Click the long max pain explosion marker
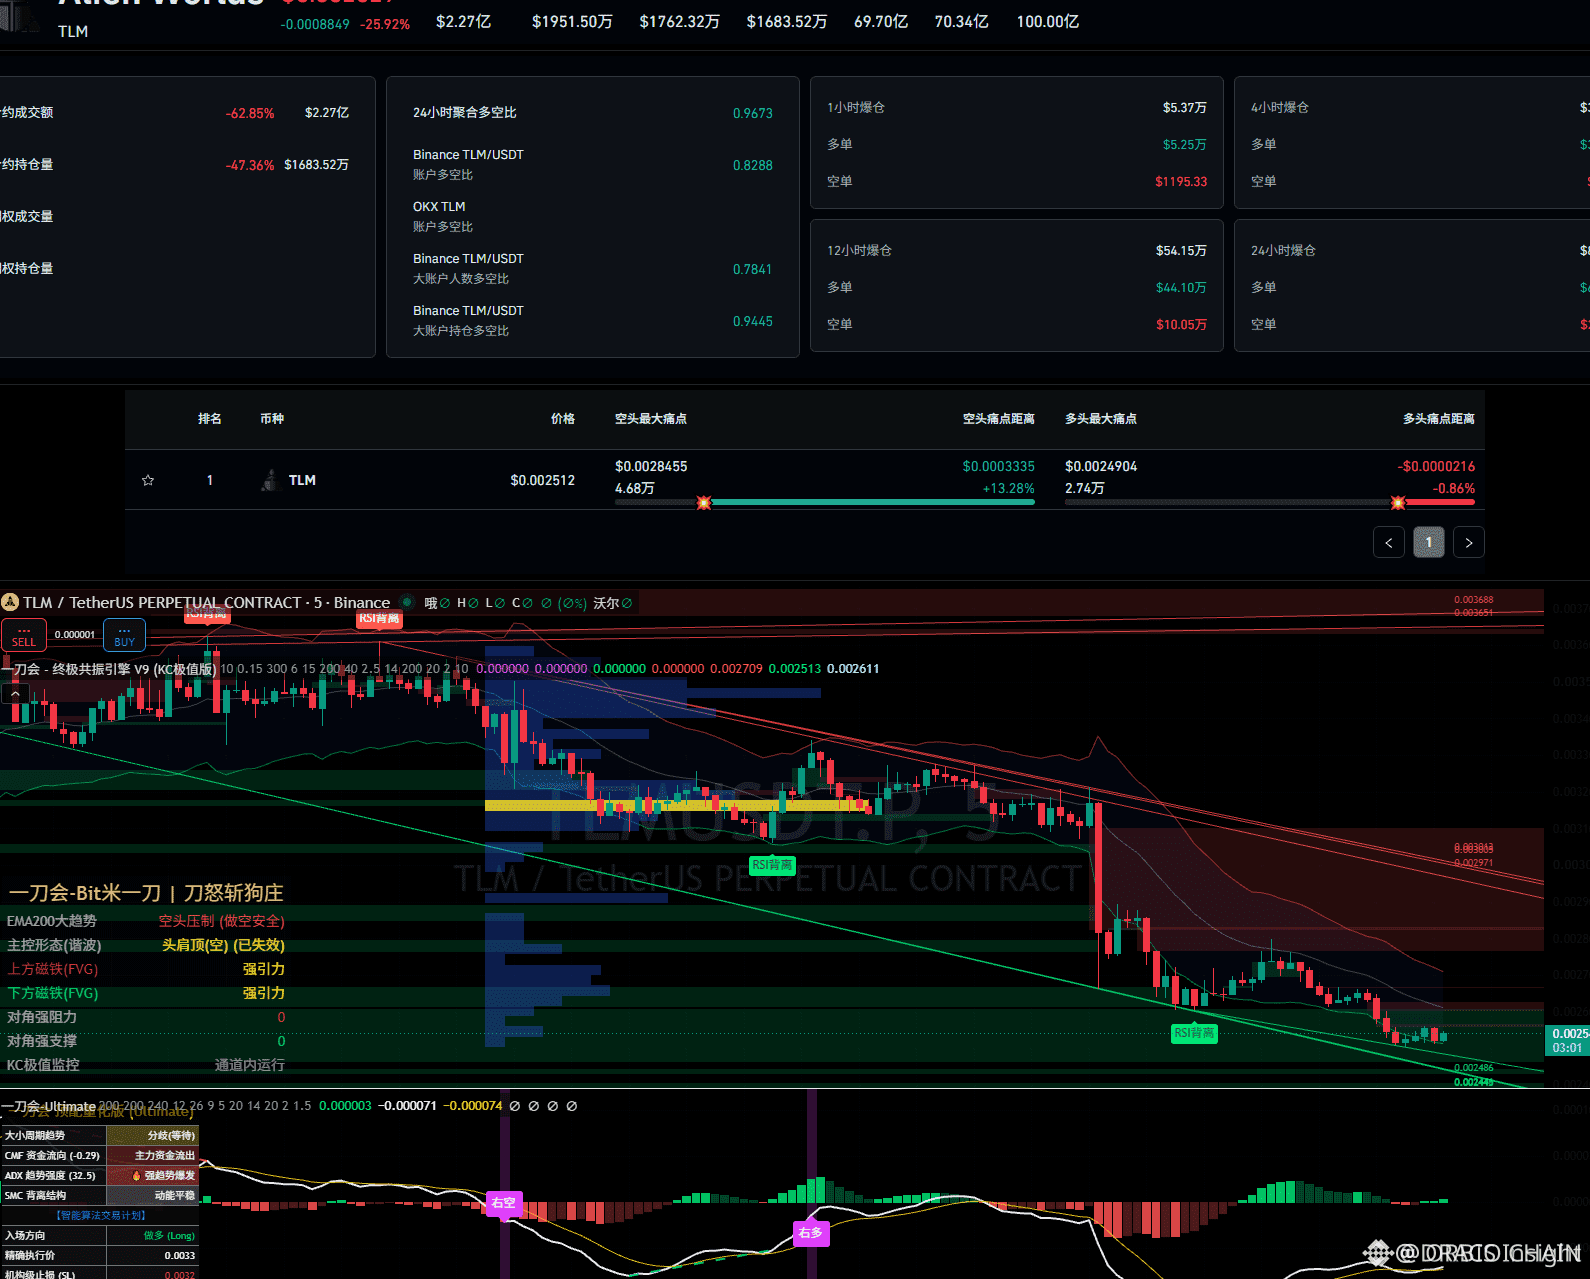This screenshot has width=1590, height=1279. coord(1398,502)
